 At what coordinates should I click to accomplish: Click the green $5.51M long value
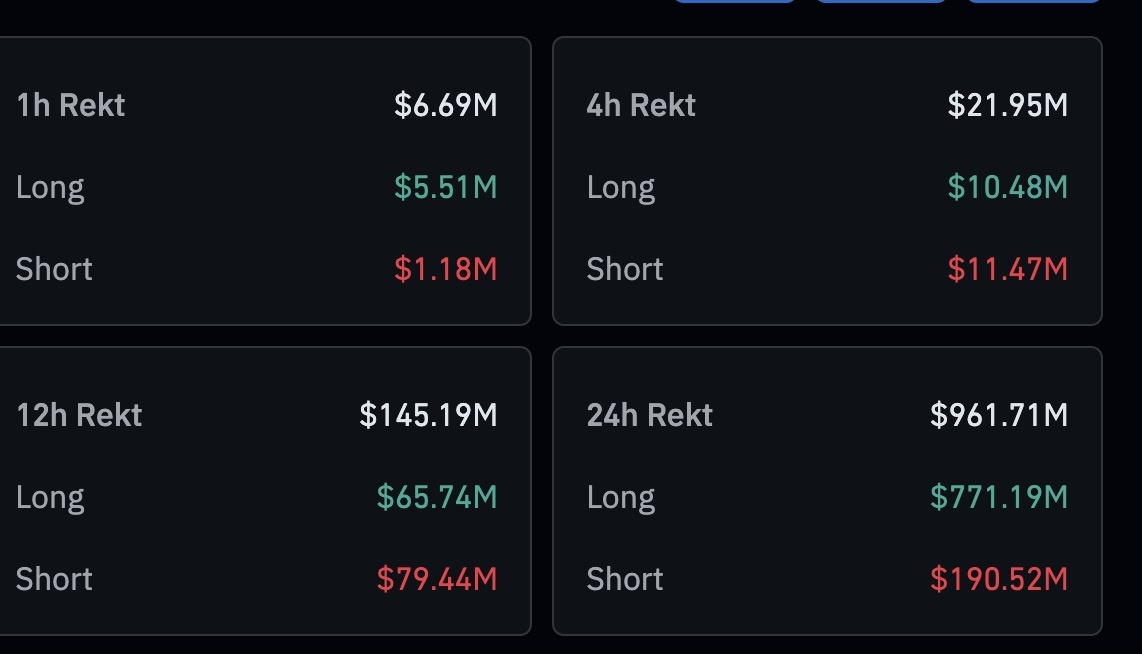click(446, 187)
